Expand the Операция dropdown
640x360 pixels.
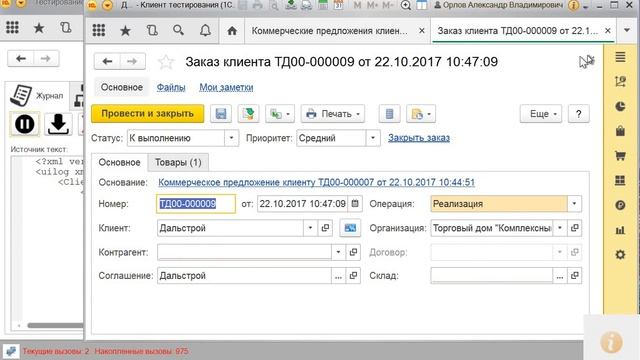point(574,203)
